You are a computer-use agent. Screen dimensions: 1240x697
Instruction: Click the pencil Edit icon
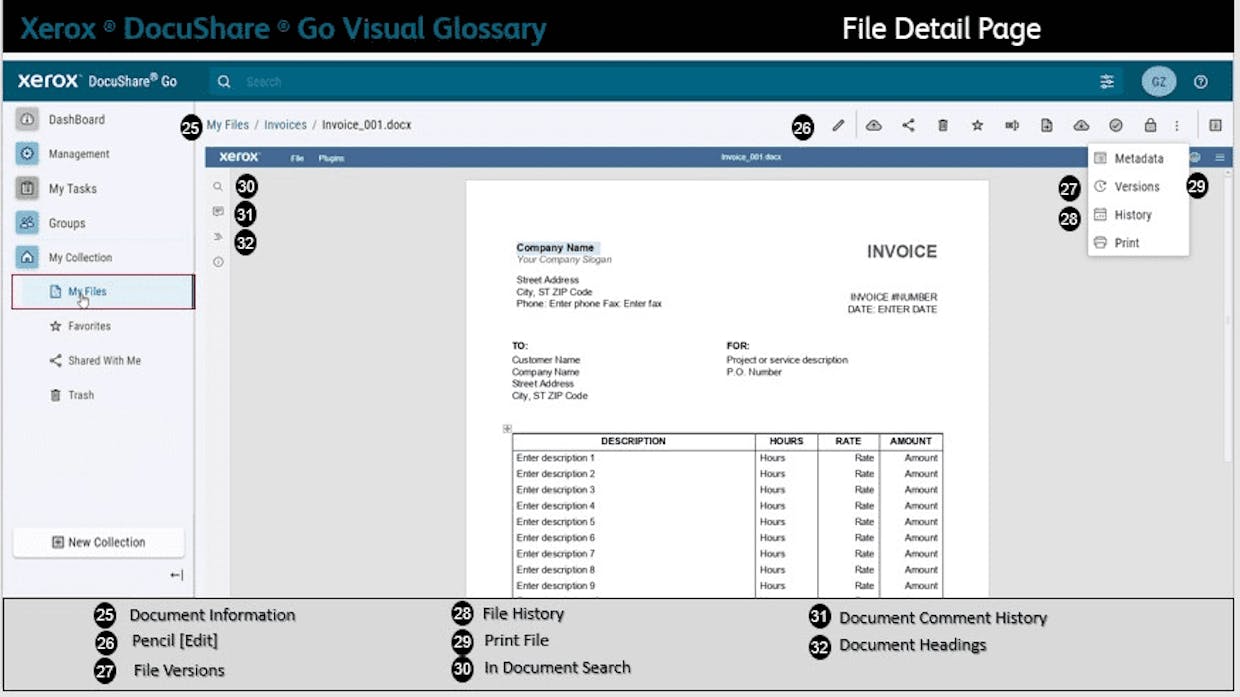point(838,126)
